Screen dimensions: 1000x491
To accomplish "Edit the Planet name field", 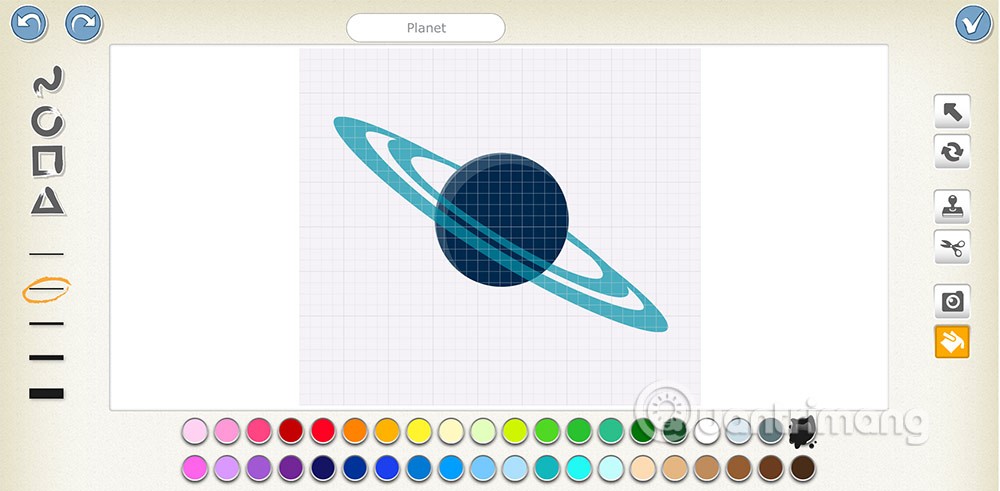I will click(x=426, y=28).
